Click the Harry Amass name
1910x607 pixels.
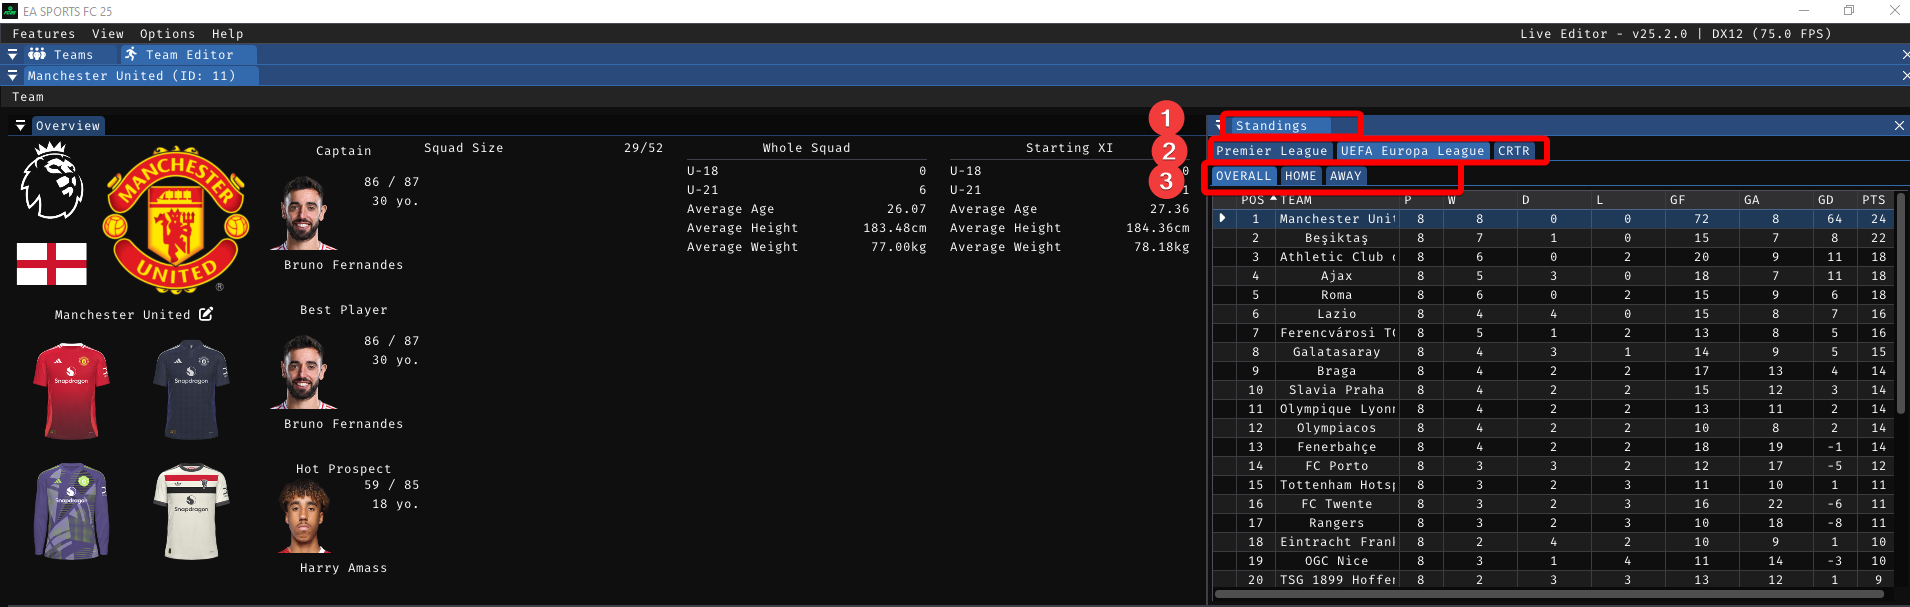(343, 568)
